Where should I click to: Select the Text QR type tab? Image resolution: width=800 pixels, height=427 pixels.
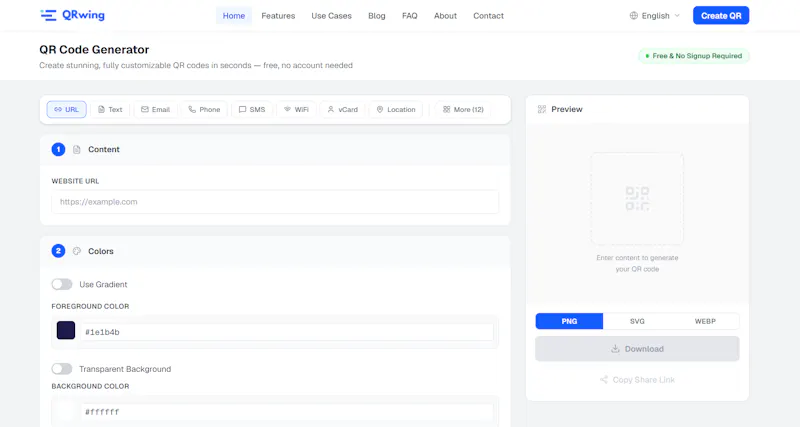pyautogui.click(x=110, y=110)
